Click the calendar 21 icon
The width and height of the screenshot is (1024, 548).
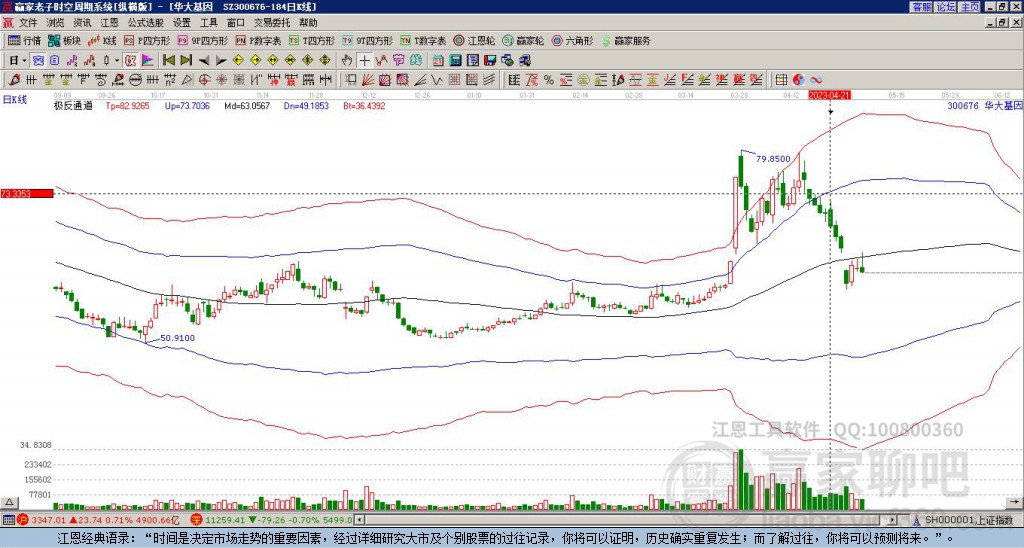(438, 61)
